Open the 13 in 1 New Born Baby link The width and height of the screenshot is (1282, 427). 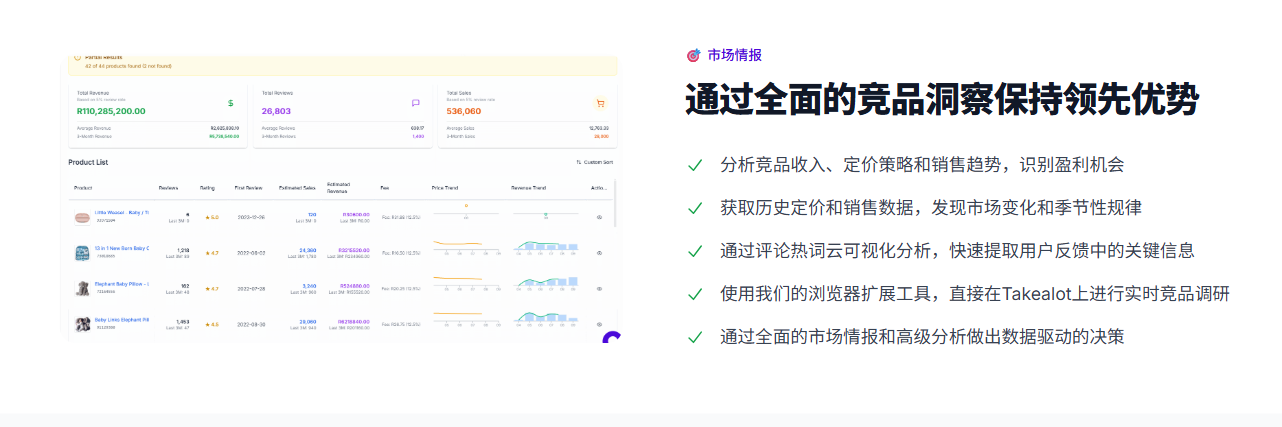pyautogui.click(x=121, y=249)
